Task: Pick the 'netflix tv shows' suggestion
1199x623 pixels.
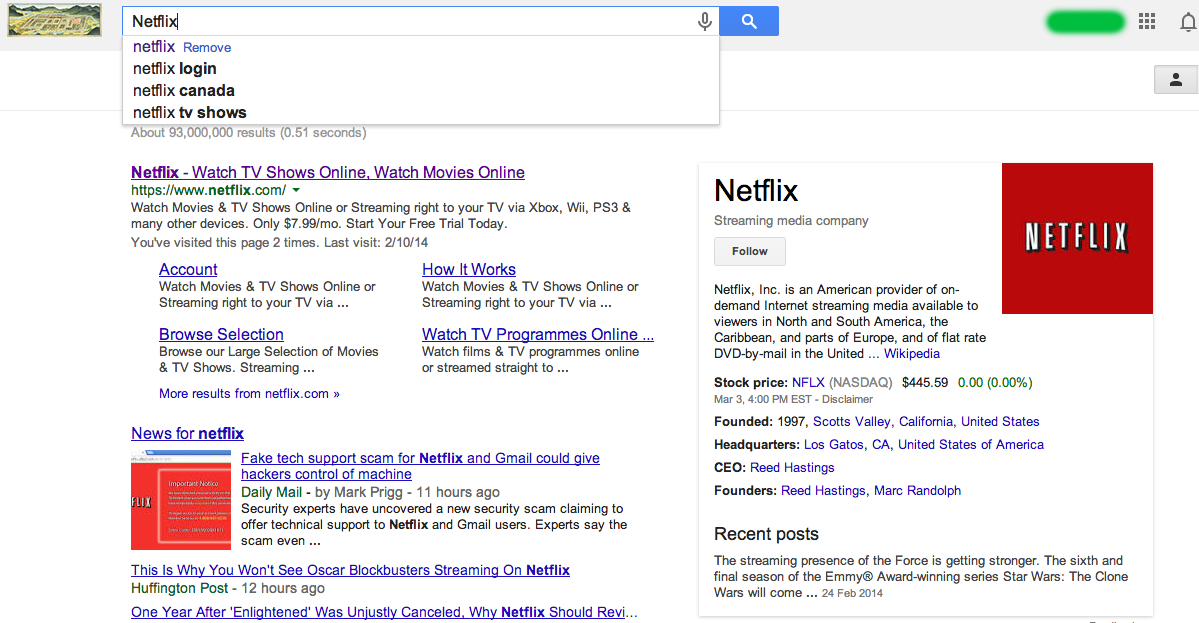Action: (x=190, y=113)
